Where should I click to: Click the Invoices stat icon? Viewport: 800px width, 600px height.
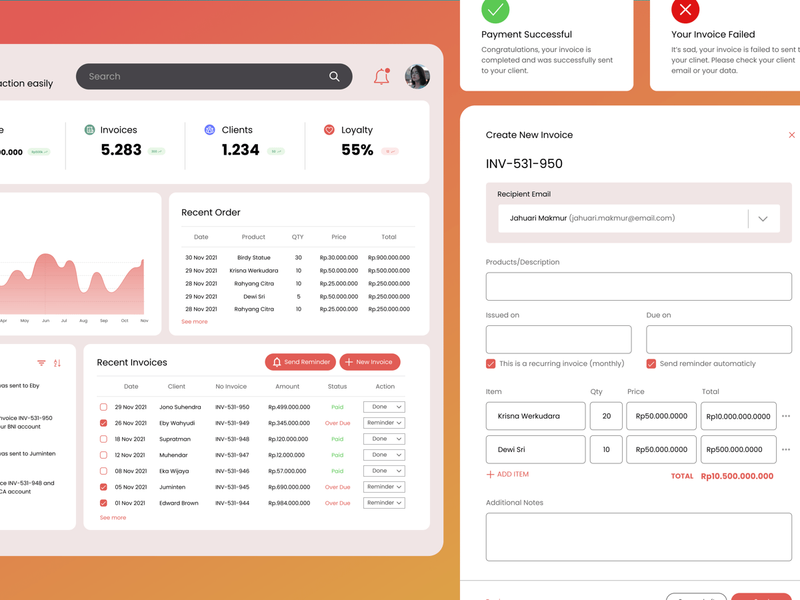click(x=90, y=130)
